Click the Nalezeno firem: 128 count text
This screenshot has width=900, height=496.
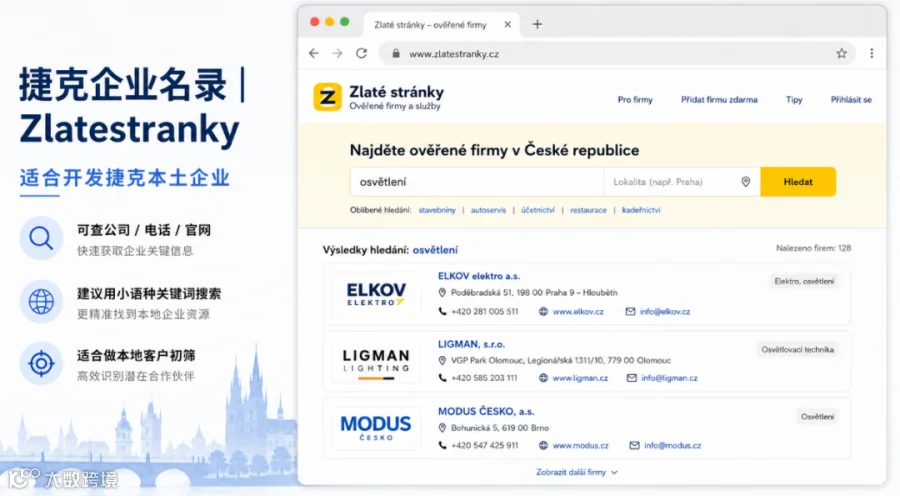pyautogui.click(x=813, y=248)
